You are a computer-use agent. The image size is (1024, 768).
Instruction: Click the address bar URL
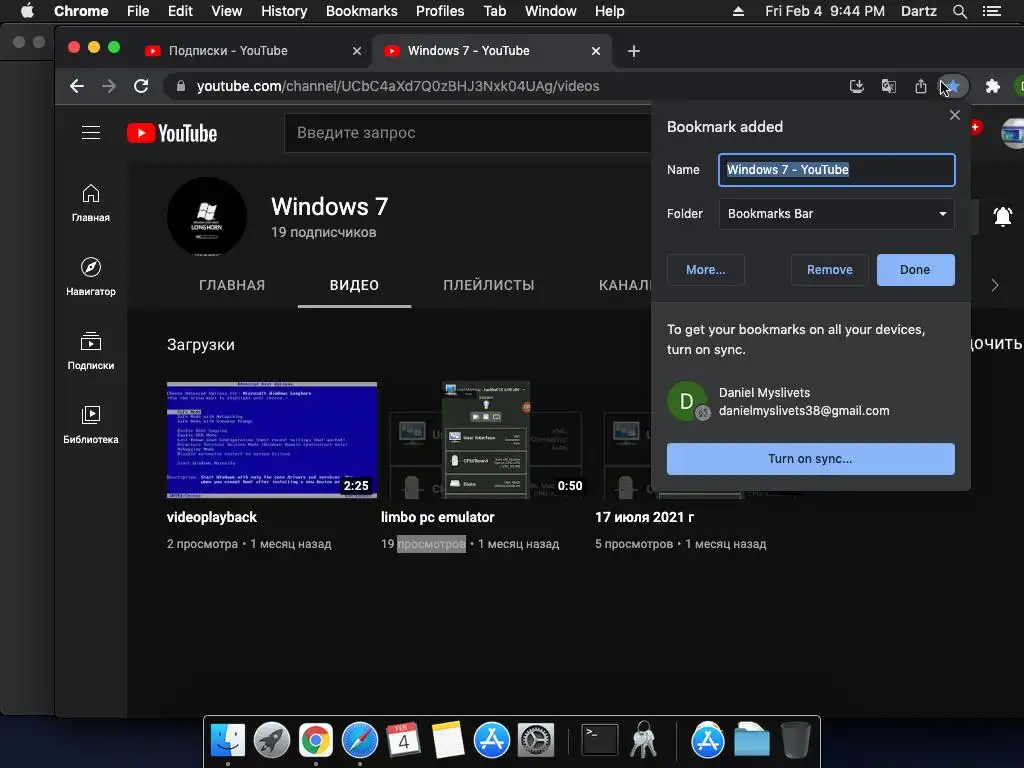coord(398,86)
